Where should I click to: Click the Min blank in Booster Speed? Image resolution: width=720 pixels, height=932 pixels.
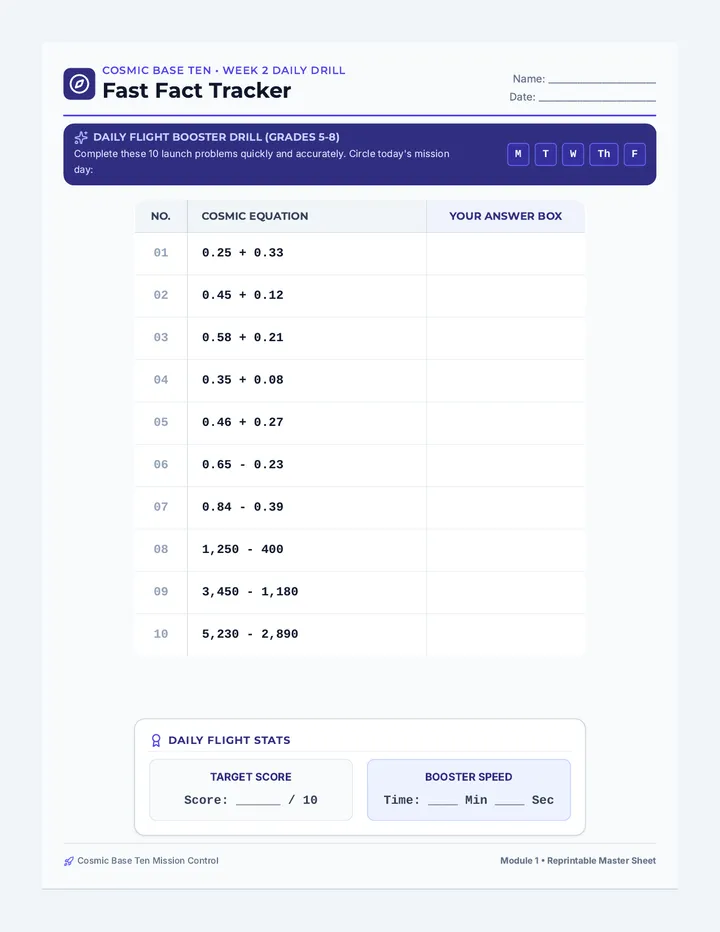[443, 800]
